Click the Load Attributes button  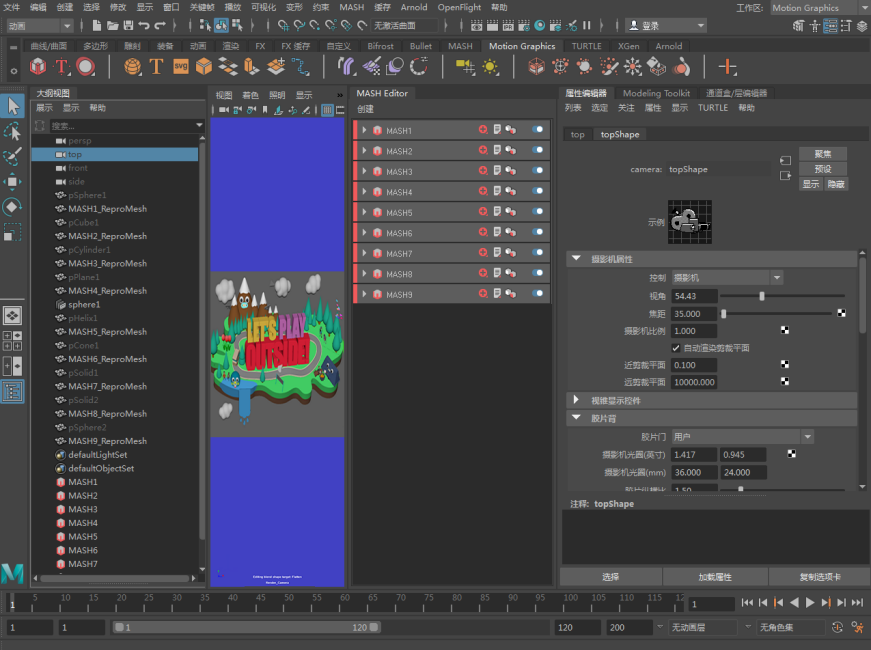[x=715, y=577]
